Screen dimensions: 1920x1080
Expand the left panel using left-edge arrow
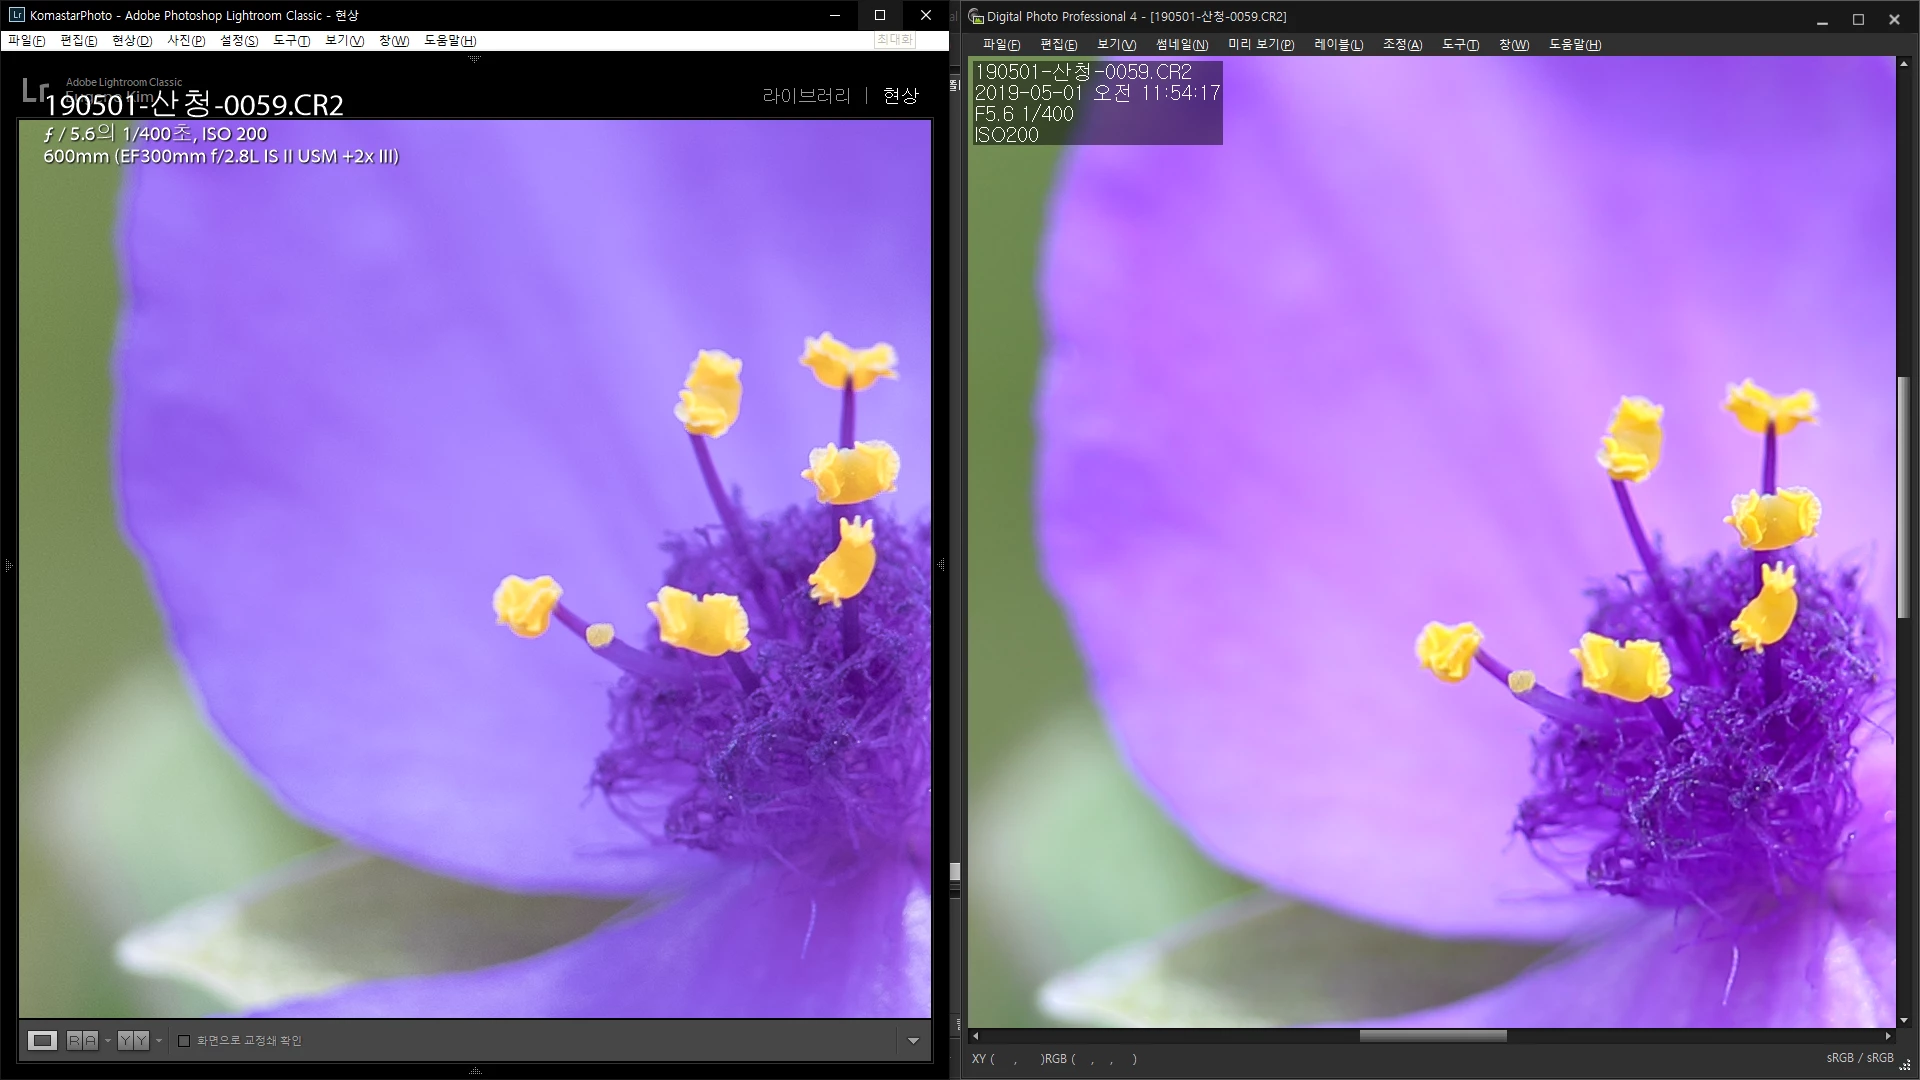(8, 566)
